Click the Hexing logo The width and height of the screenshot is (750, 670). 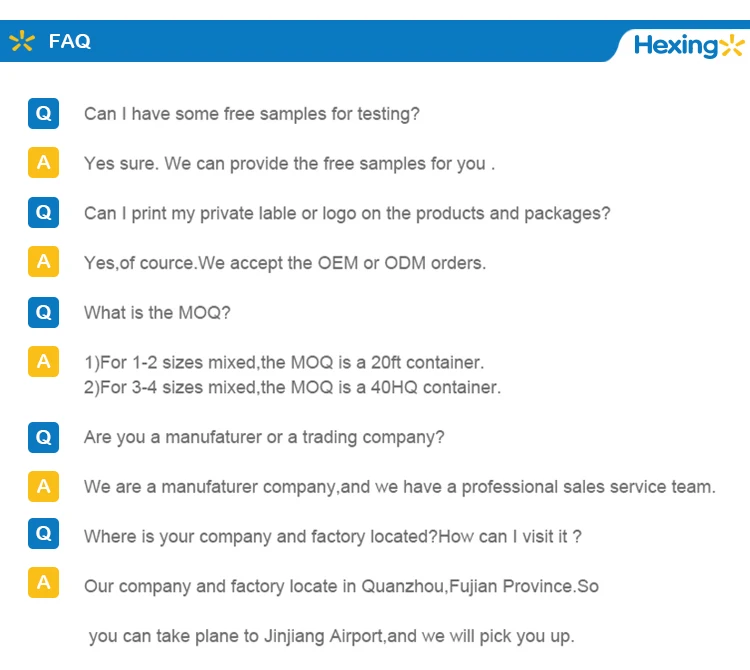click(x=690, y=45)
